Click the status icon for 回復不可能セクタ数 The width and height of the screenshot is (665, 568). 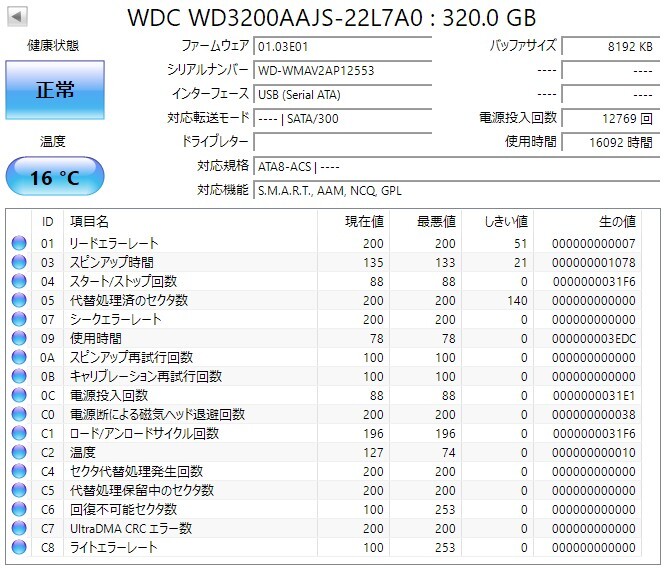click(x=19, y=509)
